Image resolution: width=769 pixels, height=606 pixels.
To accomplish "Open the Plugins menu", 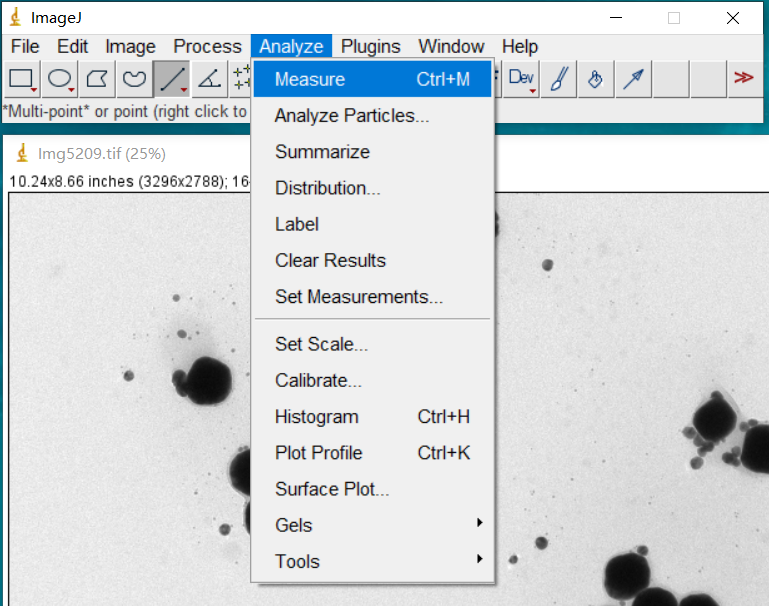I will [x=370, y=46].
